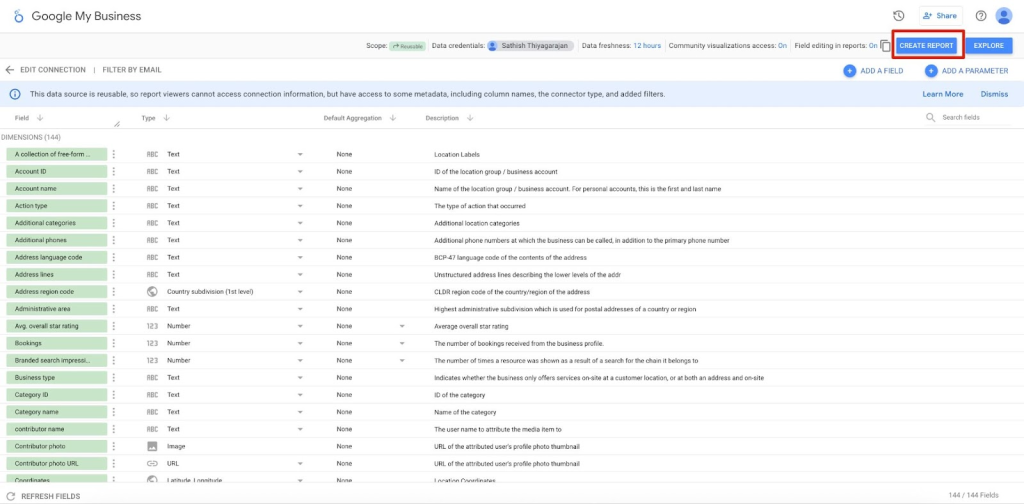Click the Create Report button
Screen dimensions: 1024x504
point(926,46)
